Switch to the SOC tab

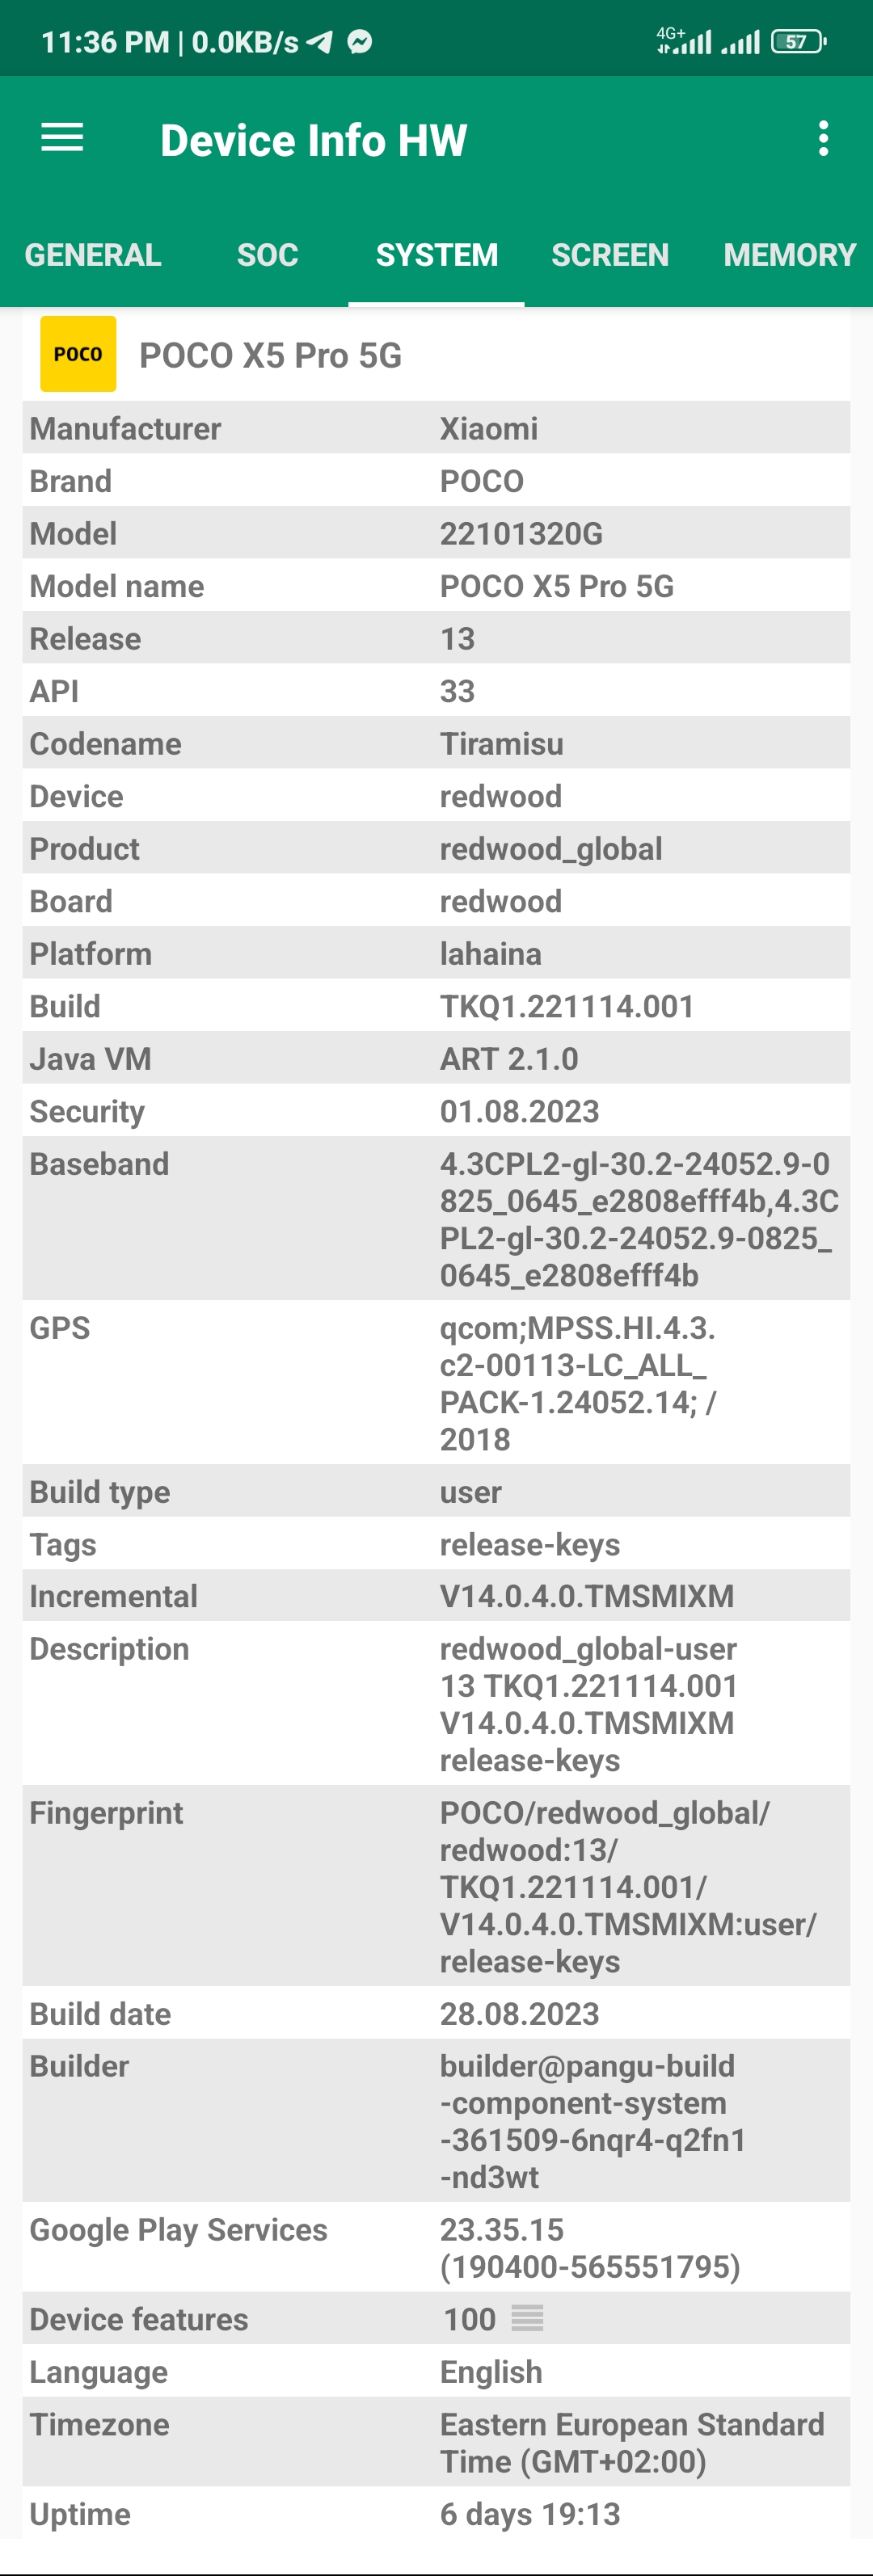(267, 255)
